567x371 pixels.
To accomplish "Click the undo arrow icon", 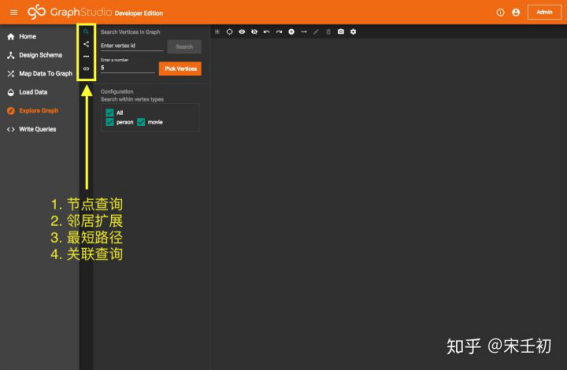I will [267, 32].
